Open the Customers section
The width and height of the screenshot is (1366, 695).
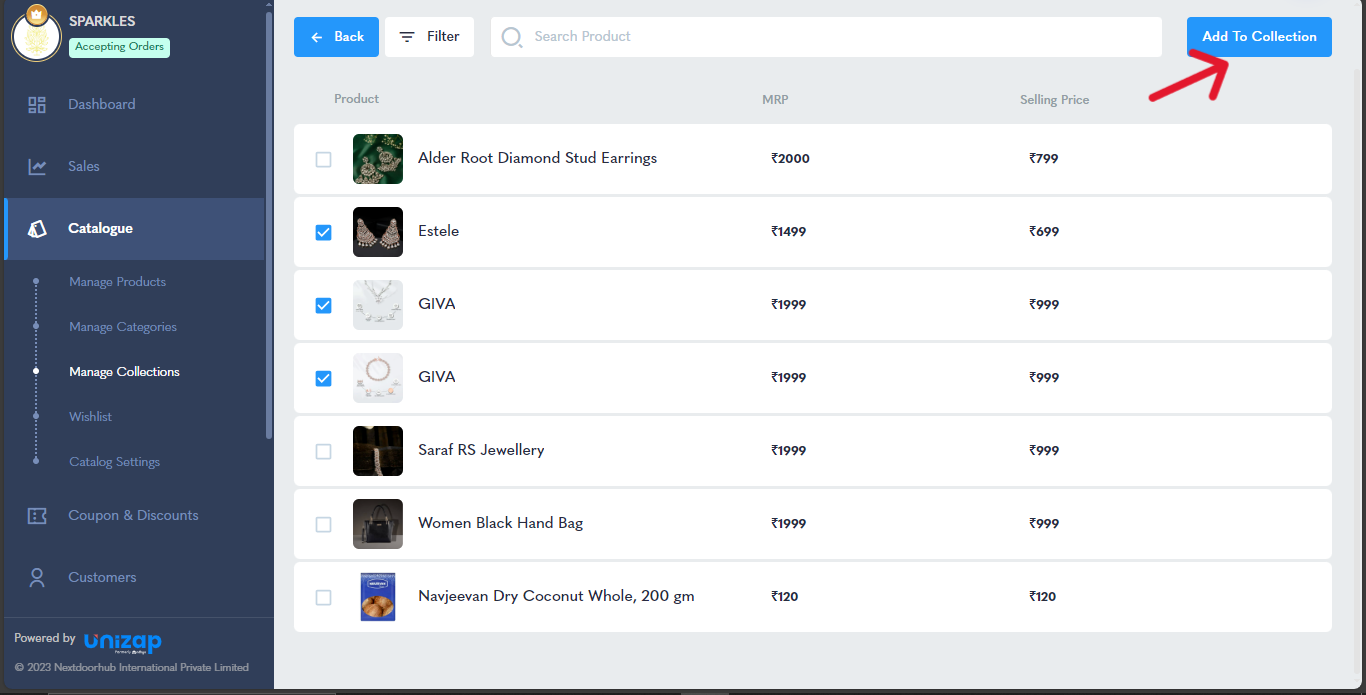(x=134, y=578)
